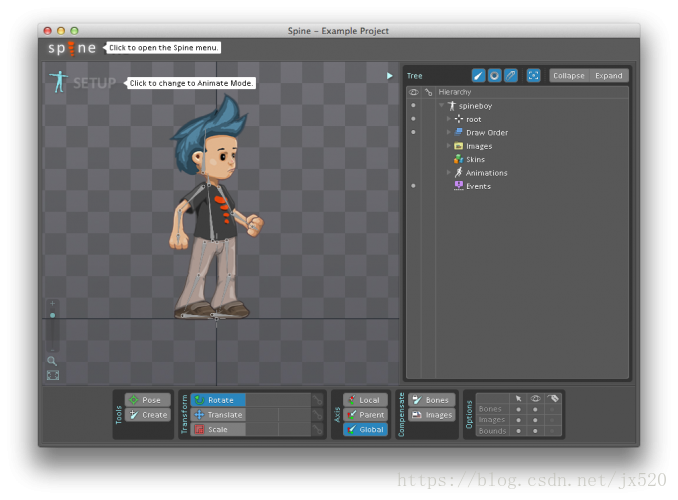The height and width of the screenshot is (500, 678).
Task: Expand the Images node
Action: coord(448,145)
